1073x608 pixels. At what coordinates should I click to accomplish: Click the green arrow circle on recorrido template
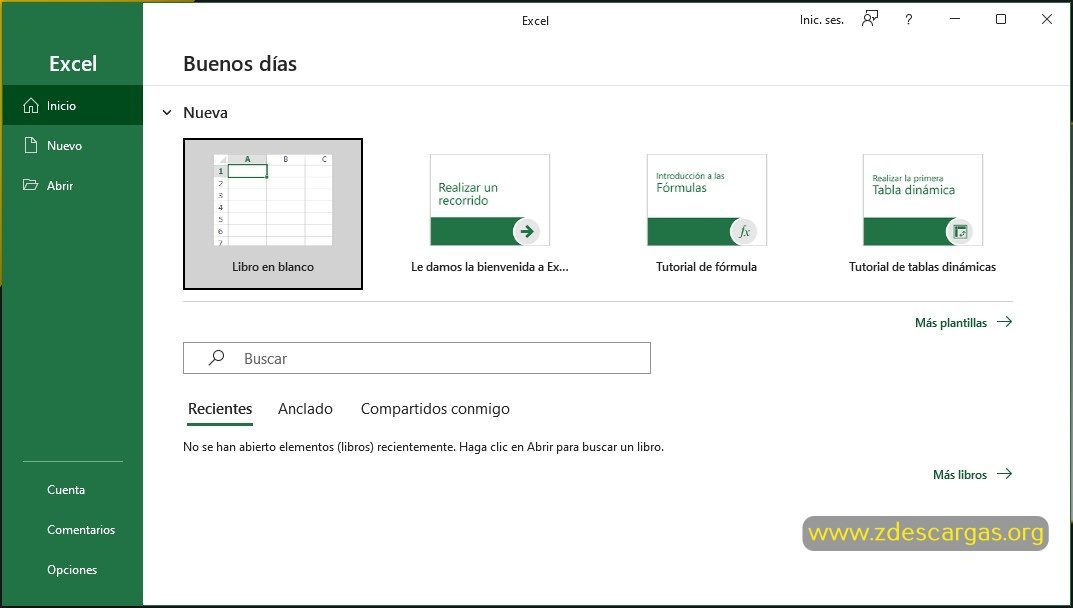[526, 231]
